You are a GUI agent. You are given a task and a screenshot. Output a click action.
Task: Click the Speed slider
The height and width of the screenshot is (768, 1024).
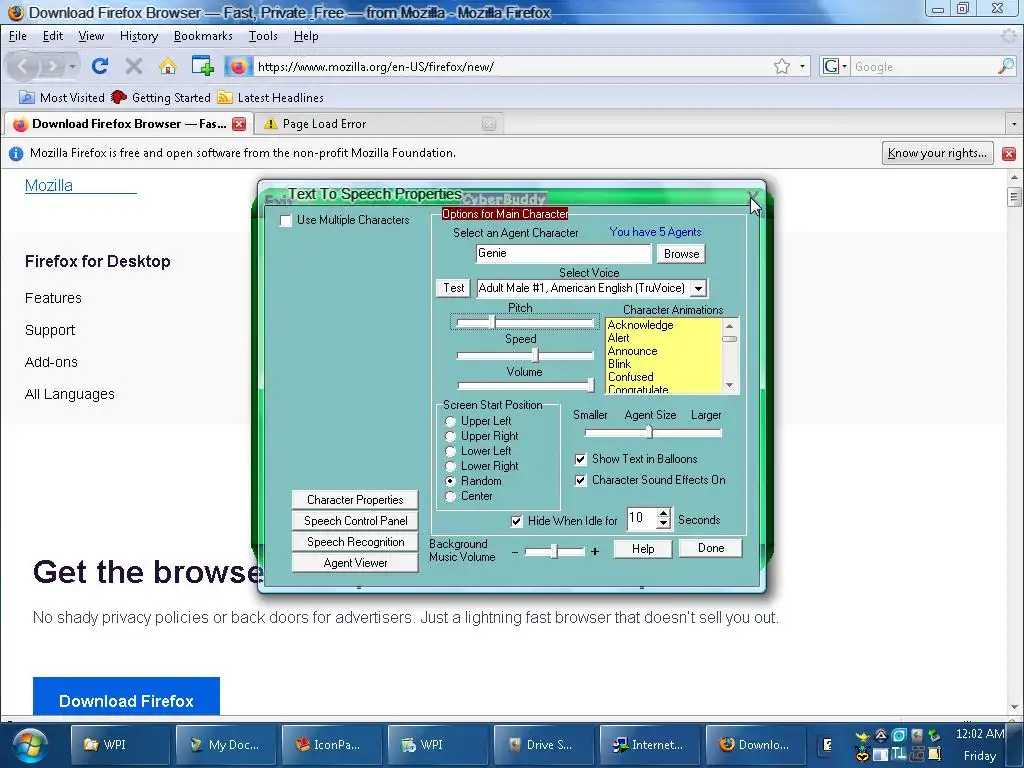525,355
